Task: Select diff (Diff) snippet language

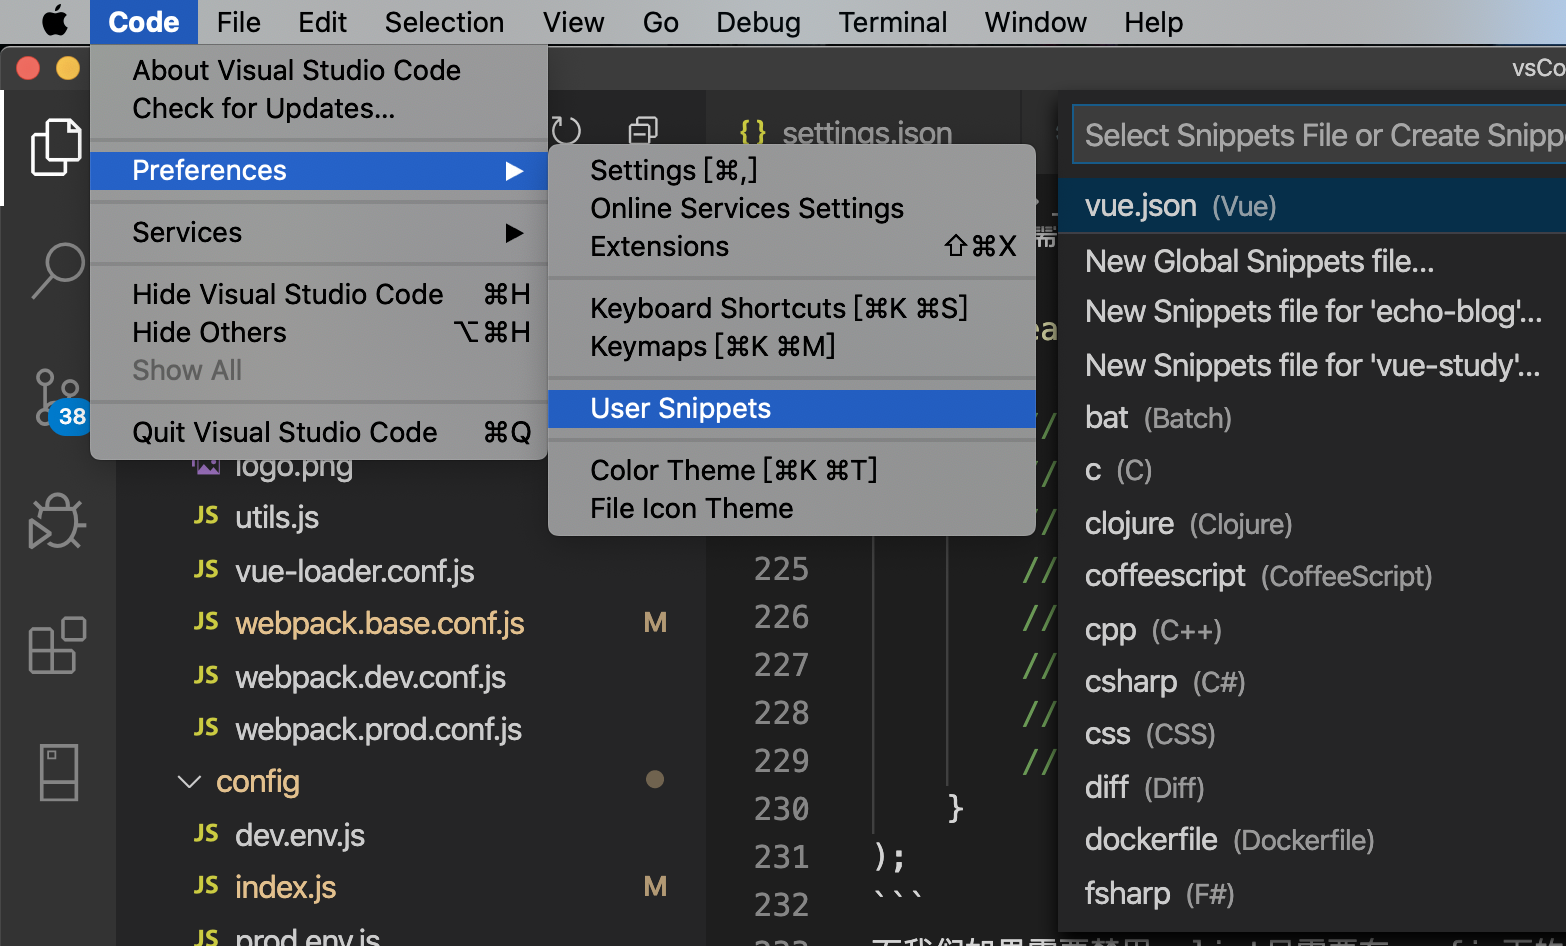Action: [1312, 787]
